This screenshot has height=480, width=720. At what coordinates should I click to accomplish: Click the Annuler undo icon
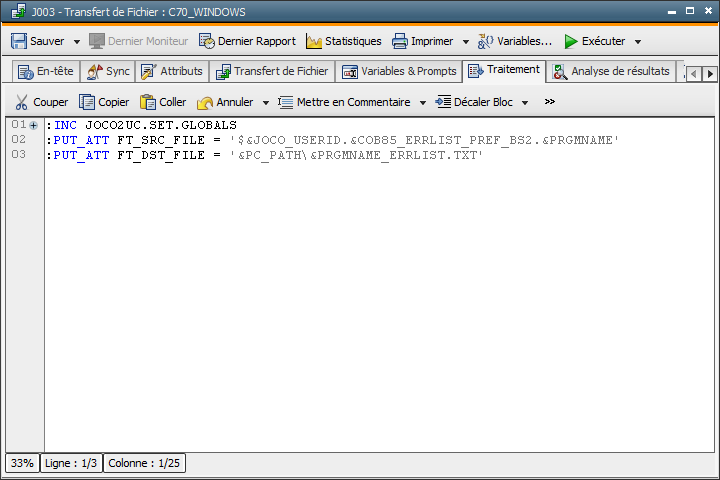[x=205, y=102]
